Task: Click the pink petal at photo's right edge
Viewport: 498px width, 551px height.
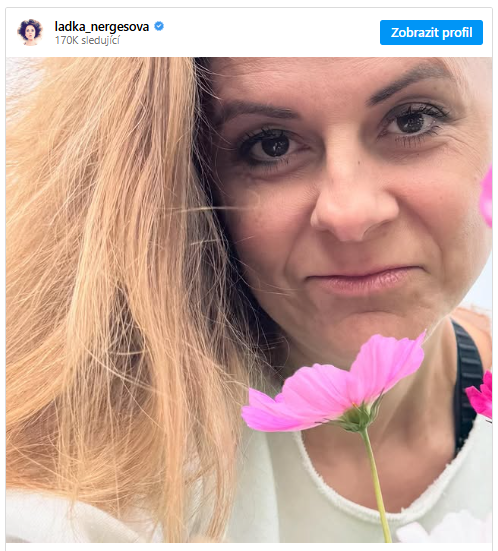Action: (x=486, y=197)
